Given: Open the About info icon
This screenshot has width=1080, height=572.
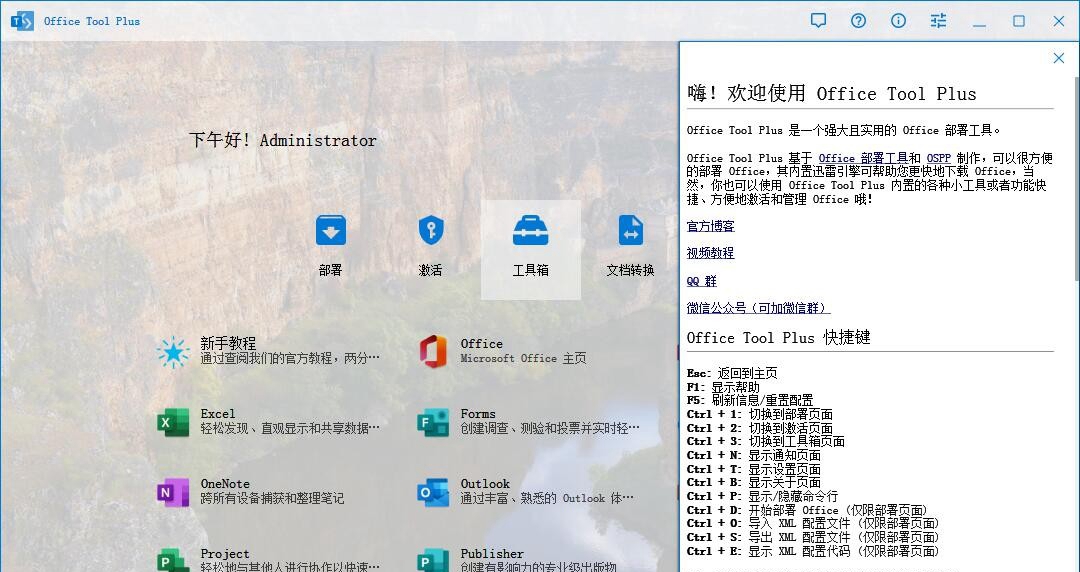Looking at the screenshot, I should [x=898, y=21].
